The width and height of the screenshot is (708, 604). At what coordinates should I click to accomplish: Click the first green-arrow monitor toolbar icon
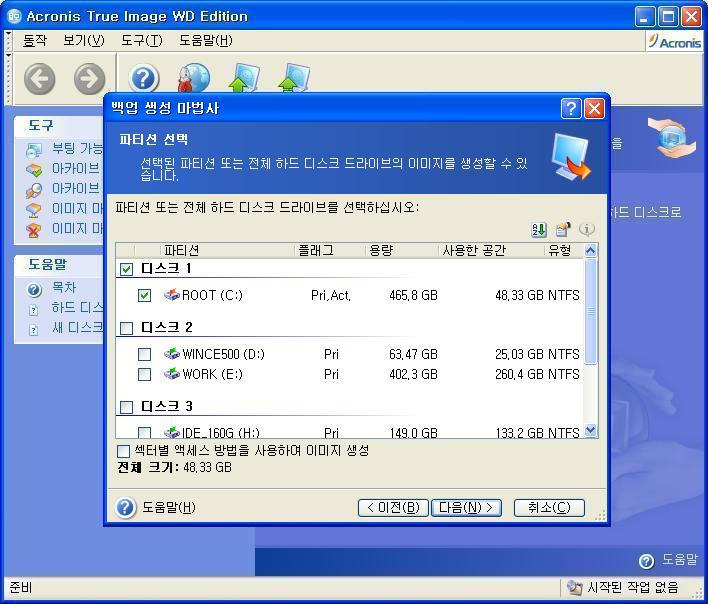click(244, 78)
